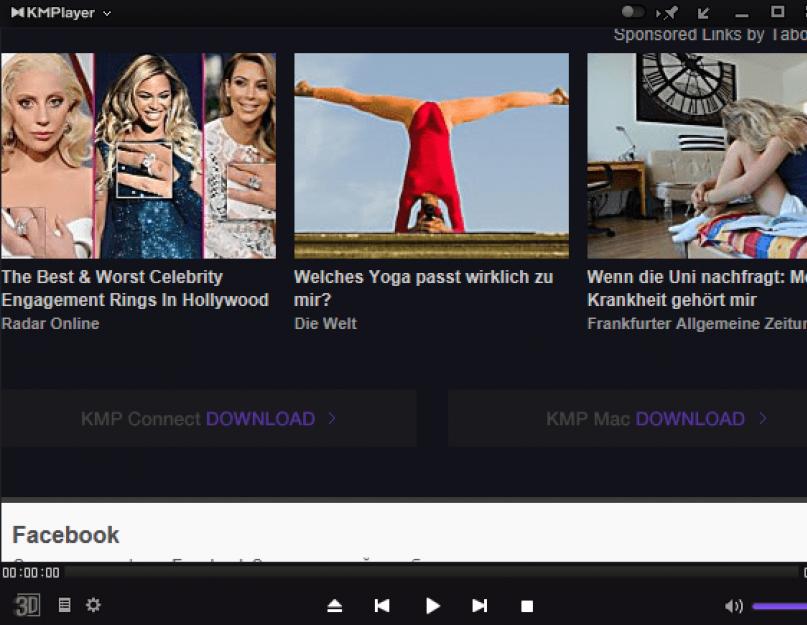
Task: Skip to the next track
Action: pyautogui.click(x=480, y=606)
